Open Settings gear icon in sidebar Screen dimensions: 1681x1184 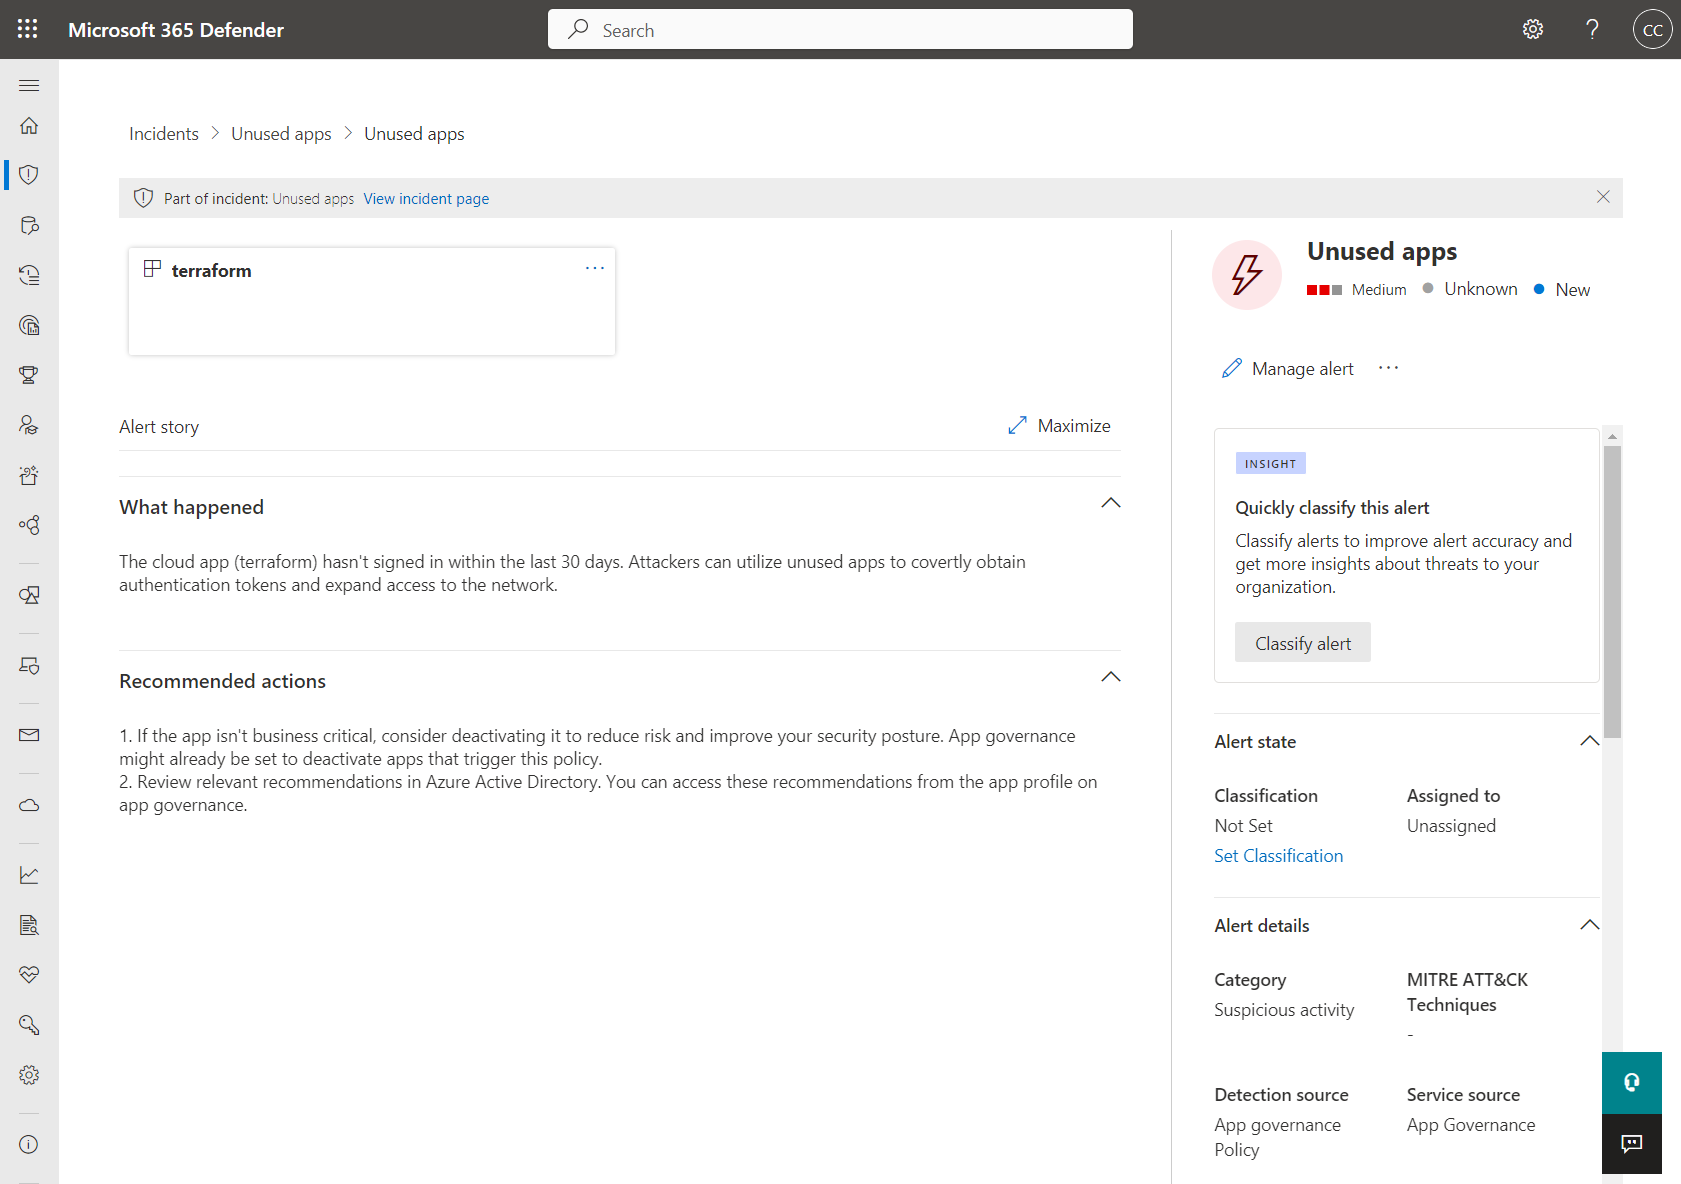[x=29, y=1075]
